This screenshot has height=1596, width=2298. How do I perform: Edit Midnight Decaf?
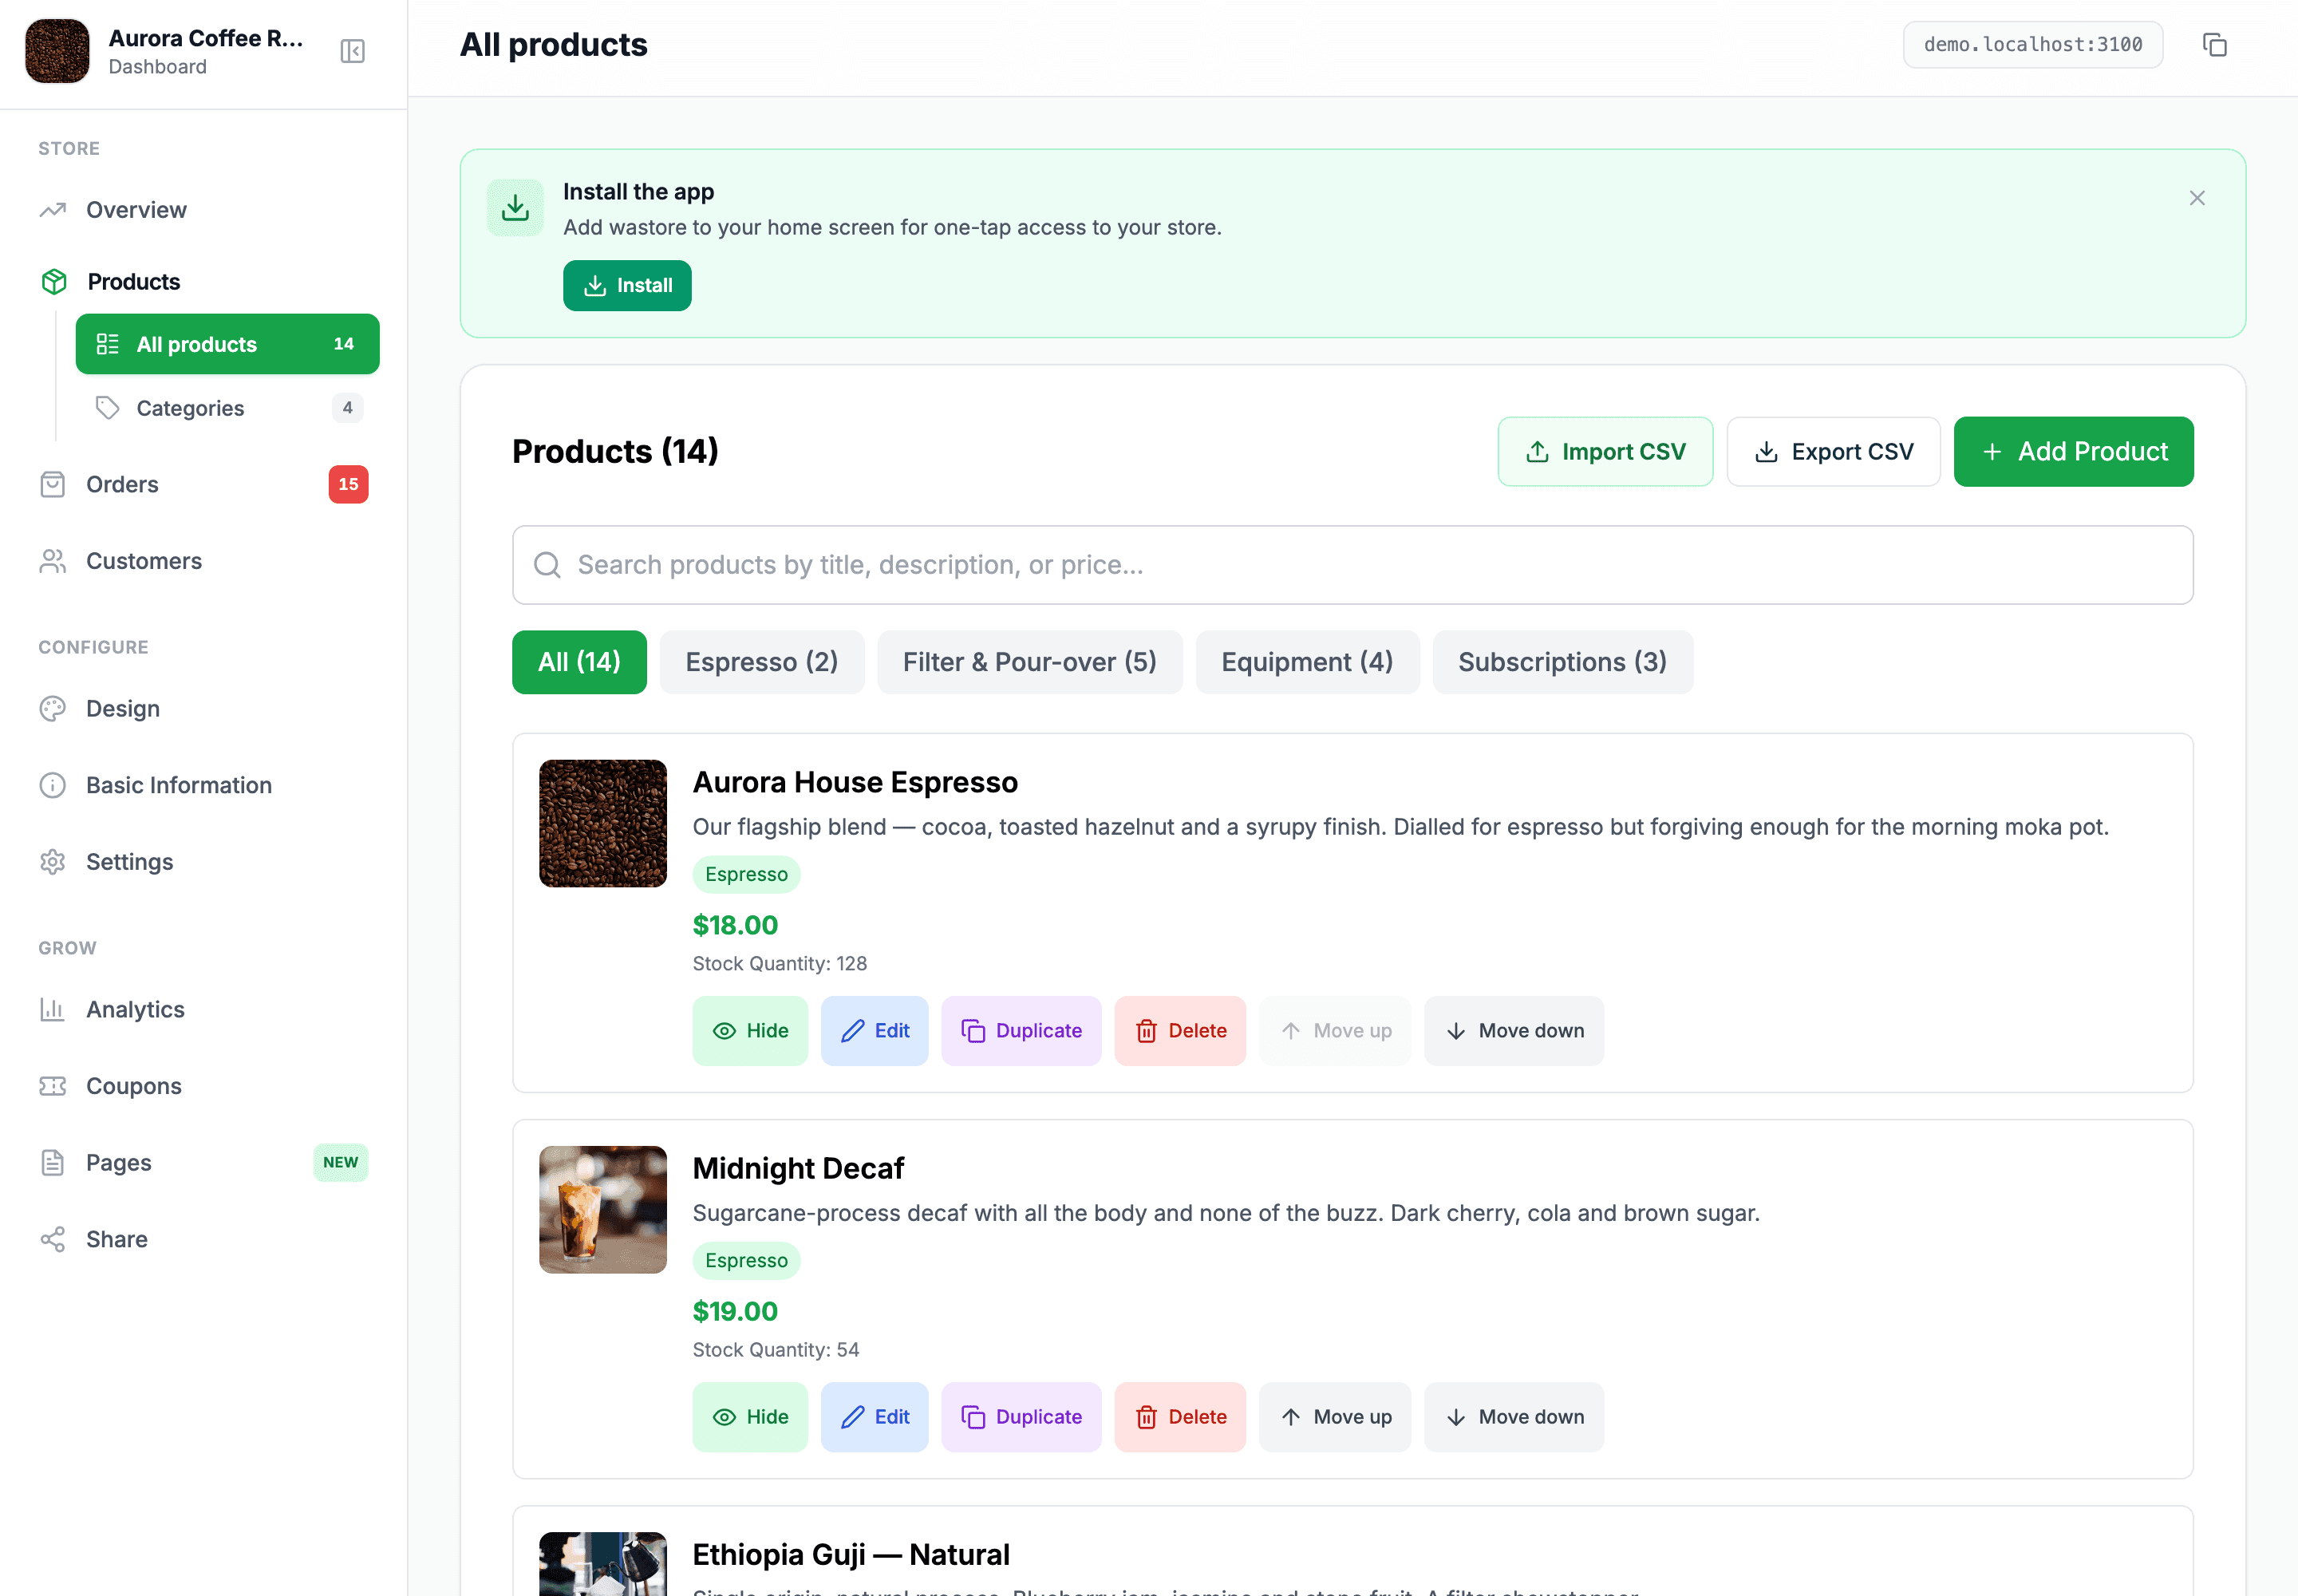tap(874, 1417)
